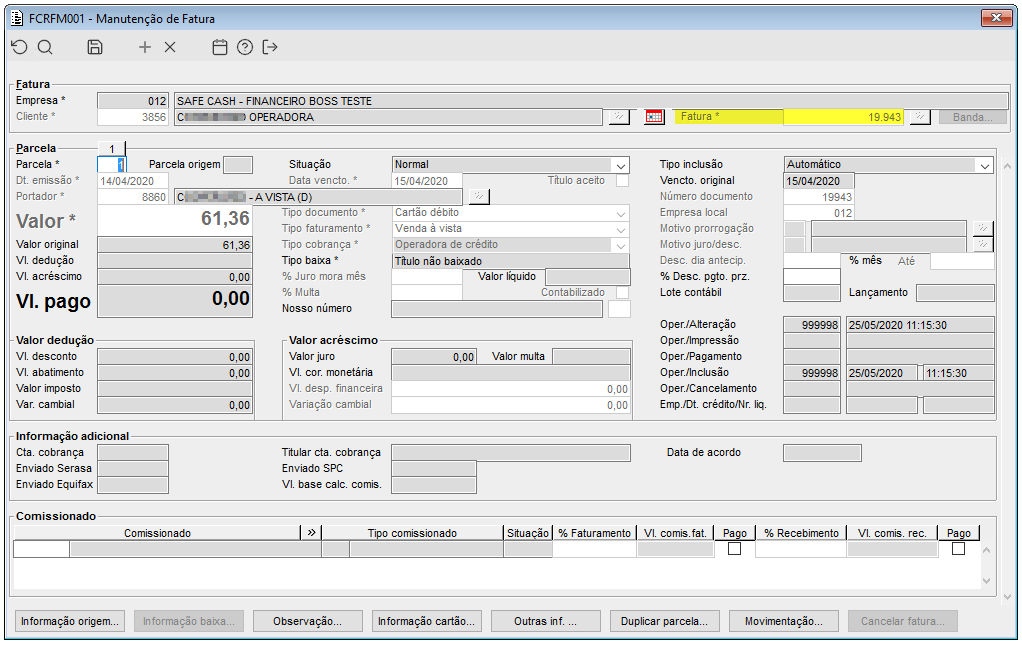Add a new record with the plus icon
This screenshot has height=646, width=1022.
(145, 47)
